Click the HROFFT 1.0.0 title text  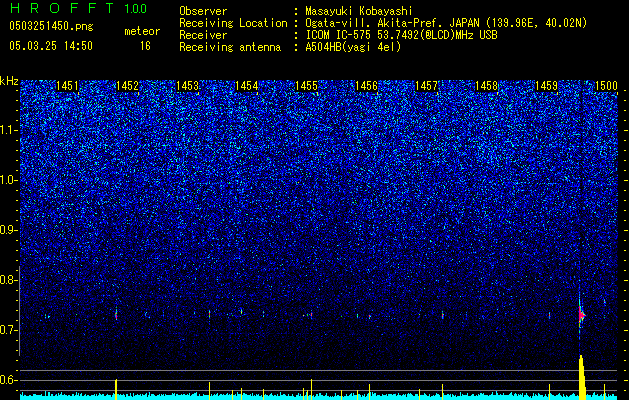click(78, 8)
